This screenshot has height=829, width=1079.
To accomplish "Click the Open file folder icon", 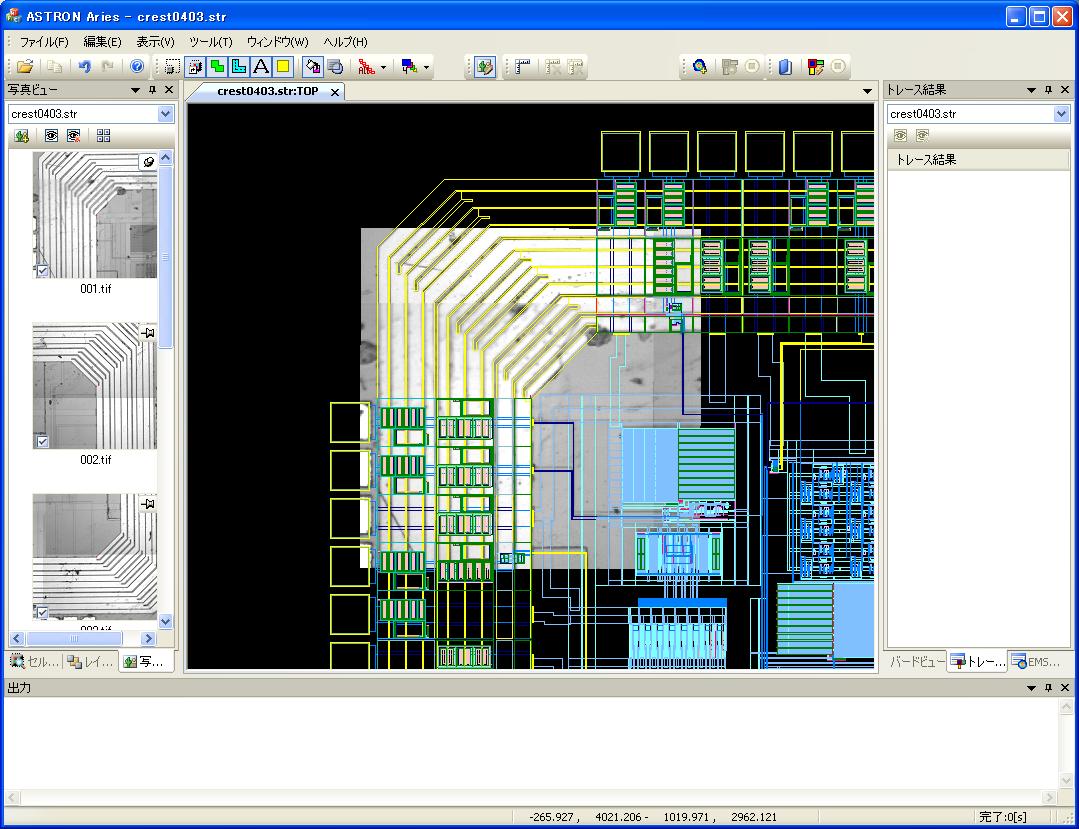I will click(25, 67).
